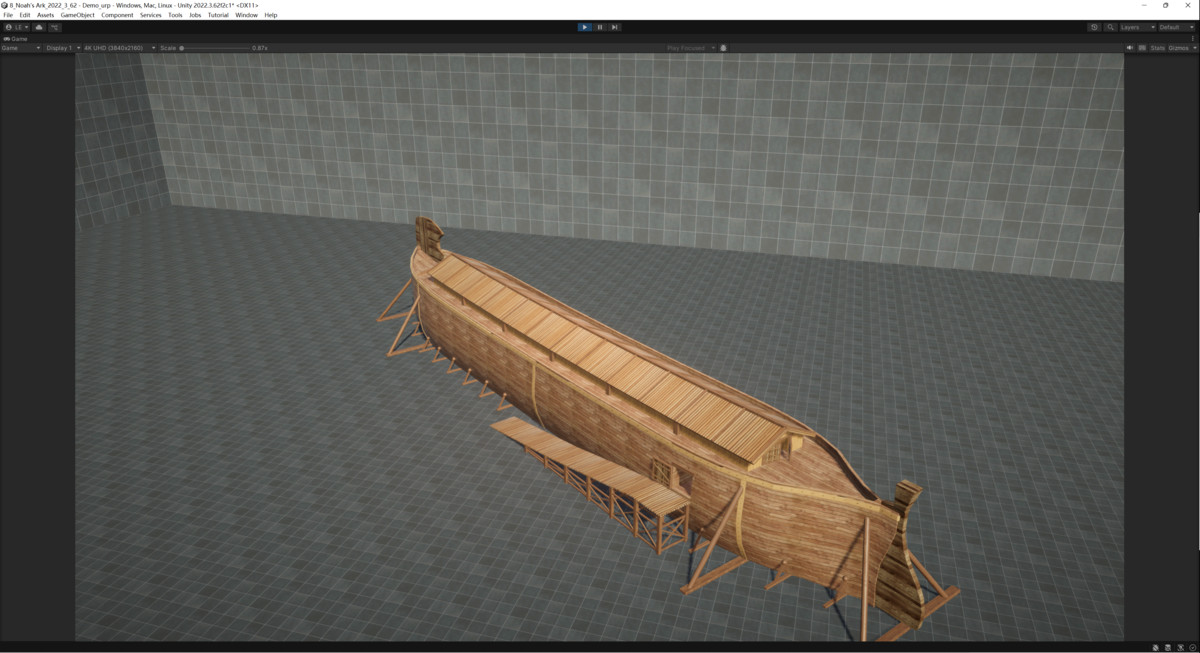Click the Play button to stop playmode
1200x653 pixels.
[x=584, y=27]
